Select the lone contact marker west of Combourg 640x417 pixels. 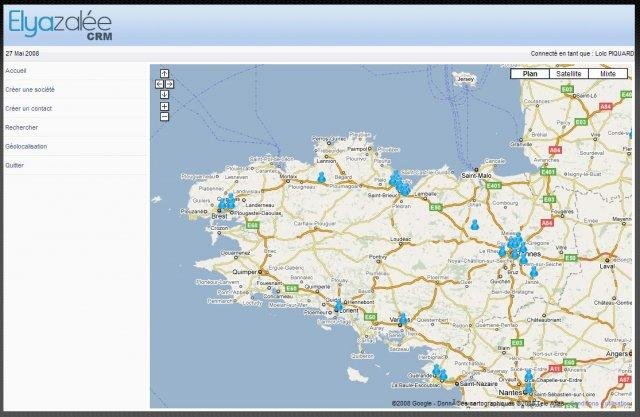point(474,225)
